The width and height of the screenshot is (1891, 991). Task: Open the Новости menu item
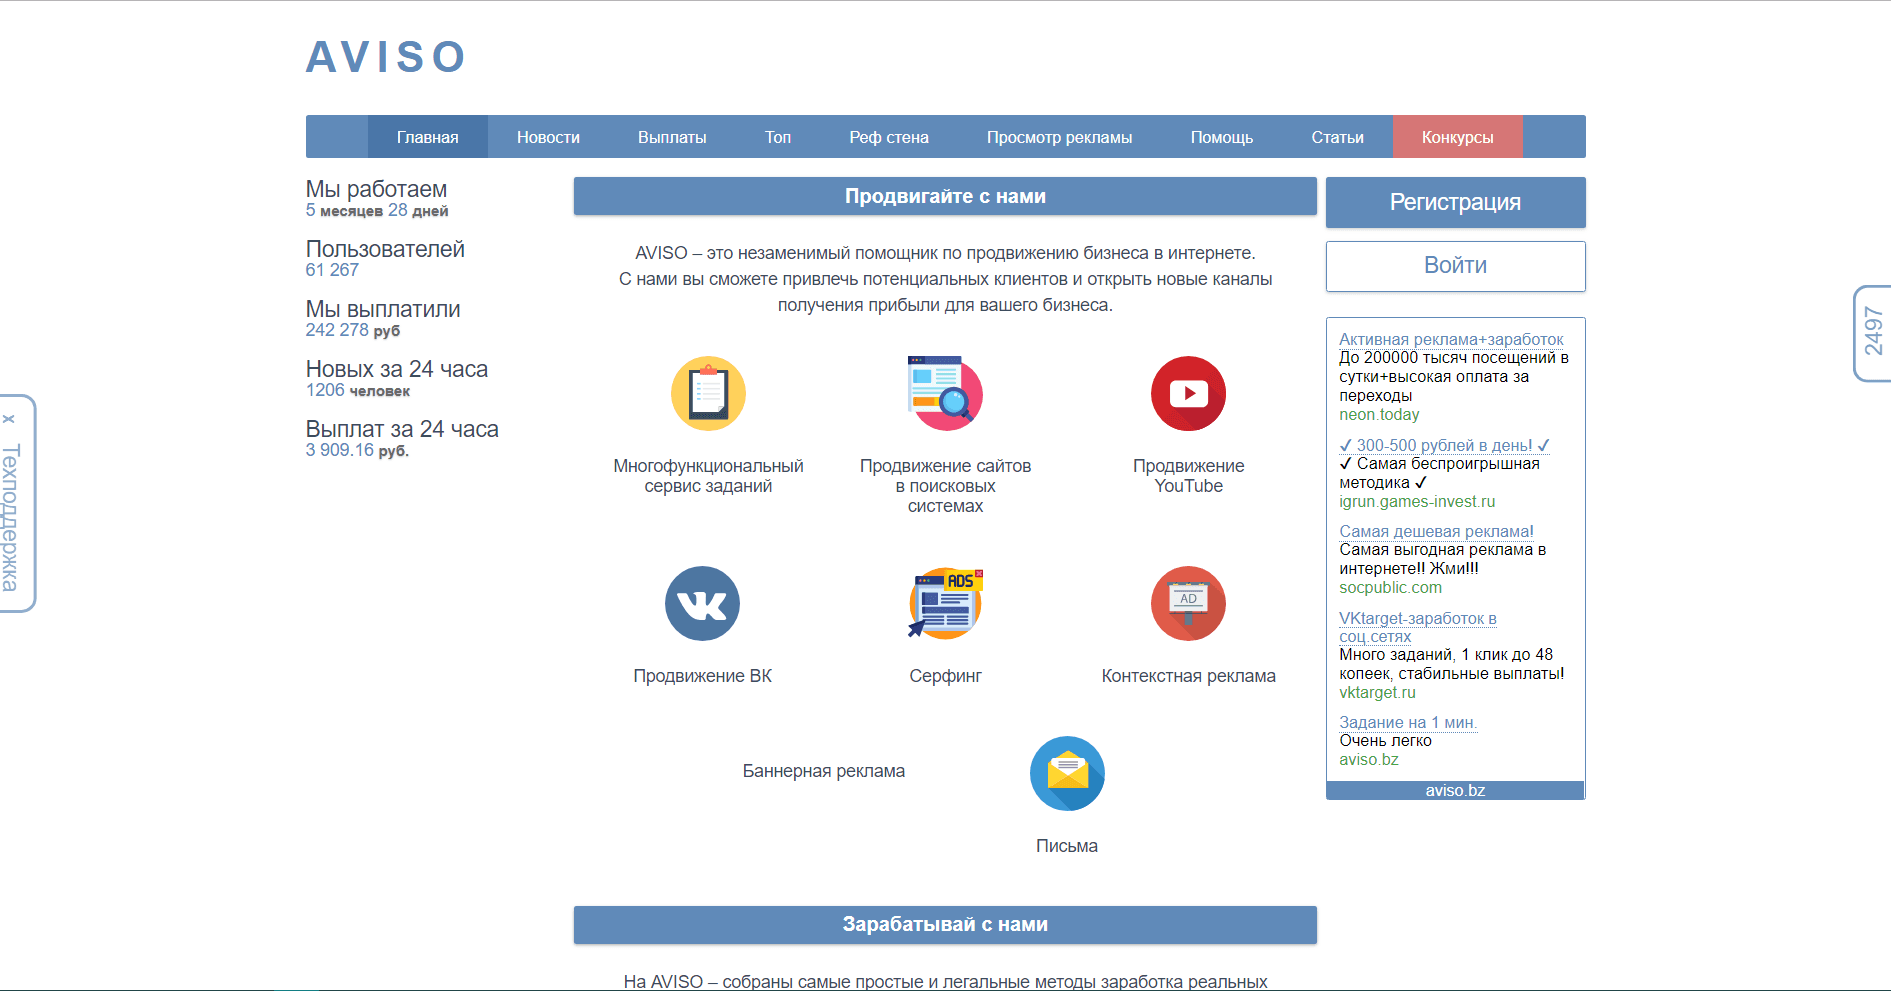pyautogui.click(x=548, y=137)
